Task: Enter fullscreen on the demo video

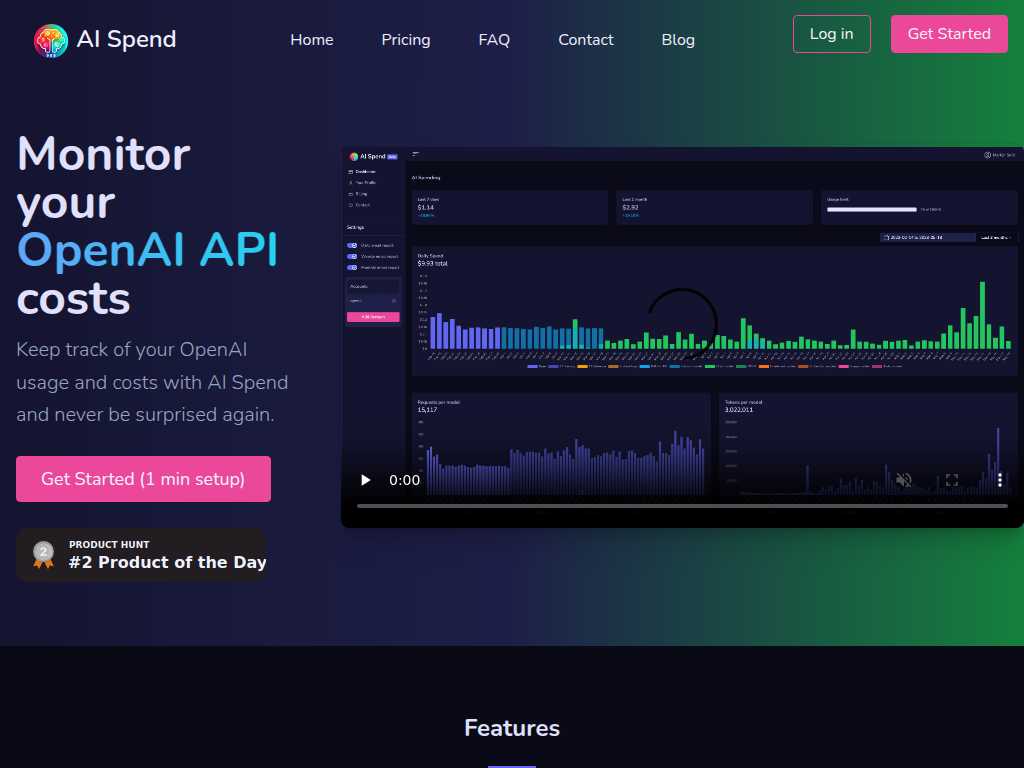Action: click(x=952, y=480)
